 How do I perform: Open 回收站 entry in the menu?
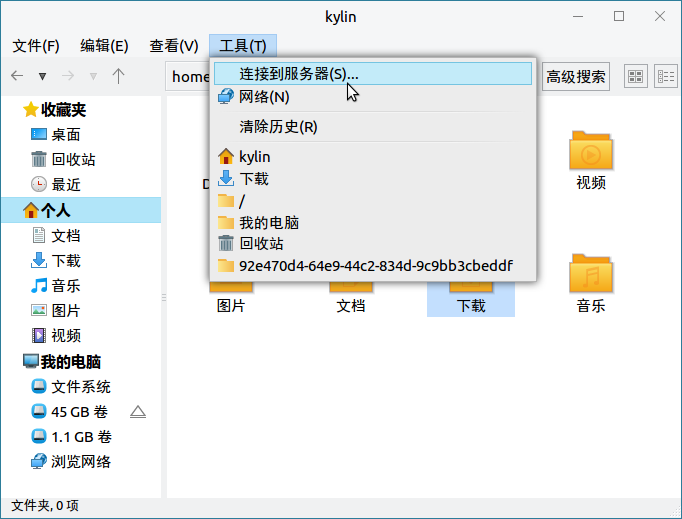point(373,244)
